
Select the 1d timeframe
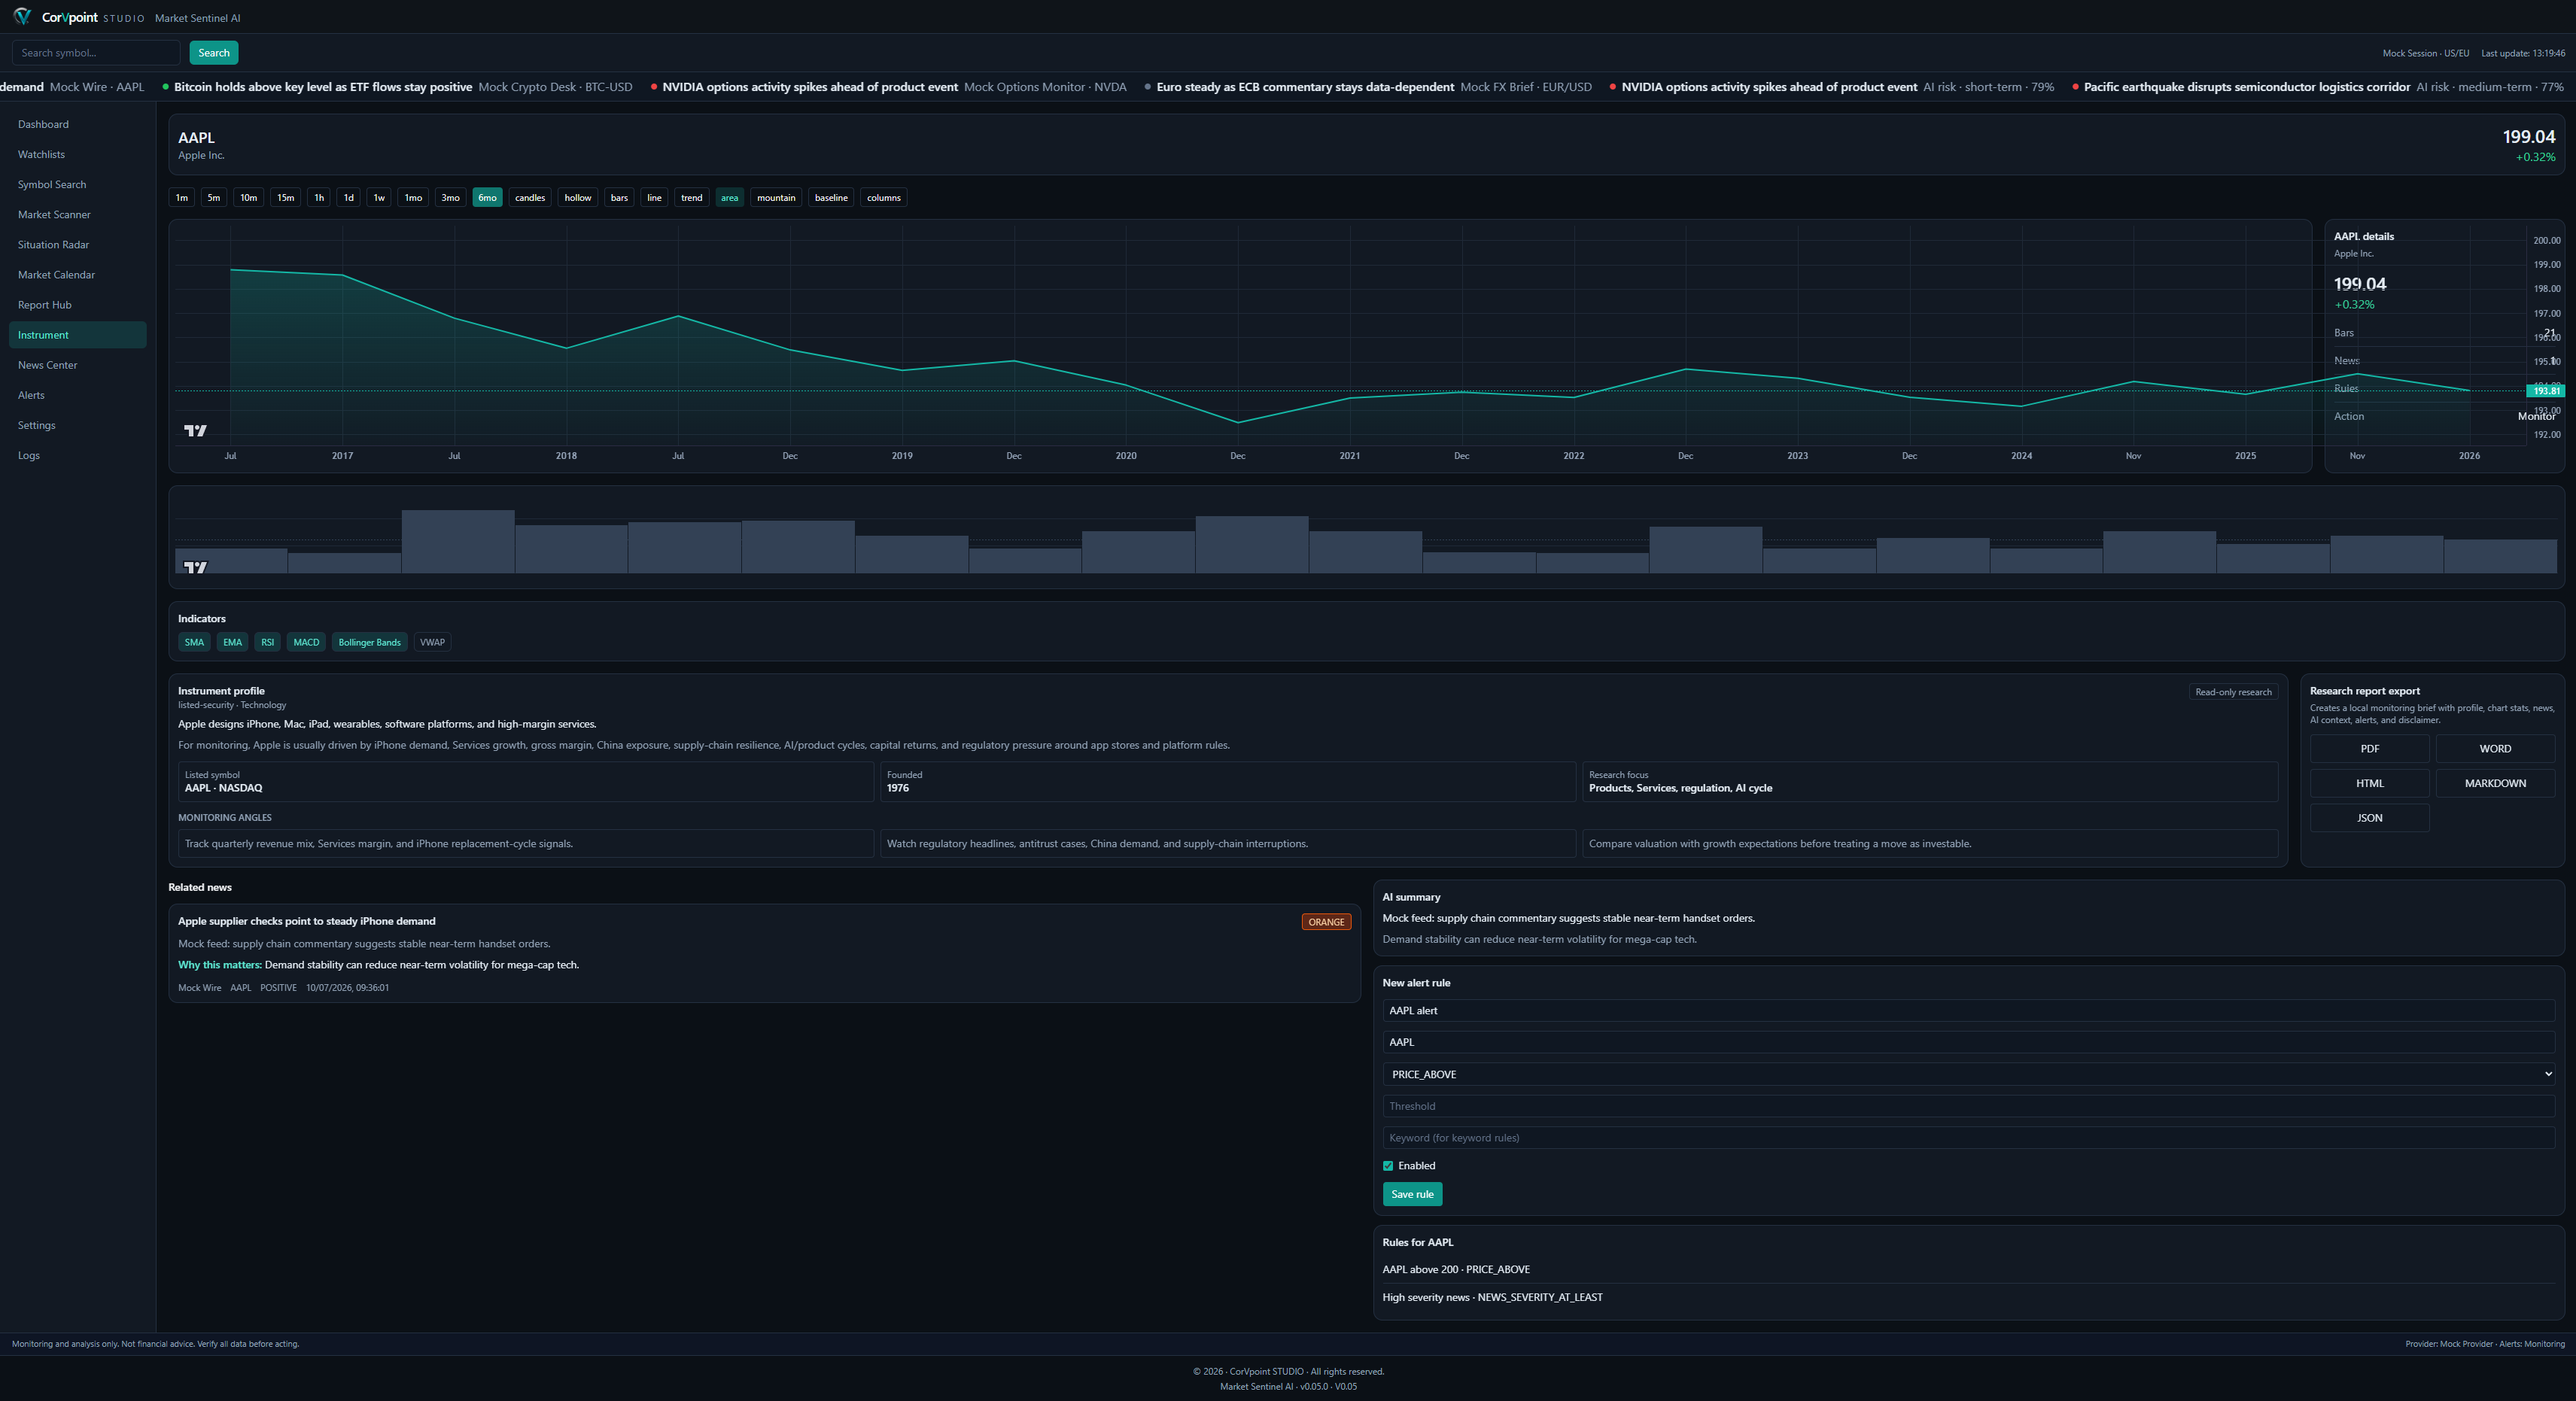click(x=349, y=198)
